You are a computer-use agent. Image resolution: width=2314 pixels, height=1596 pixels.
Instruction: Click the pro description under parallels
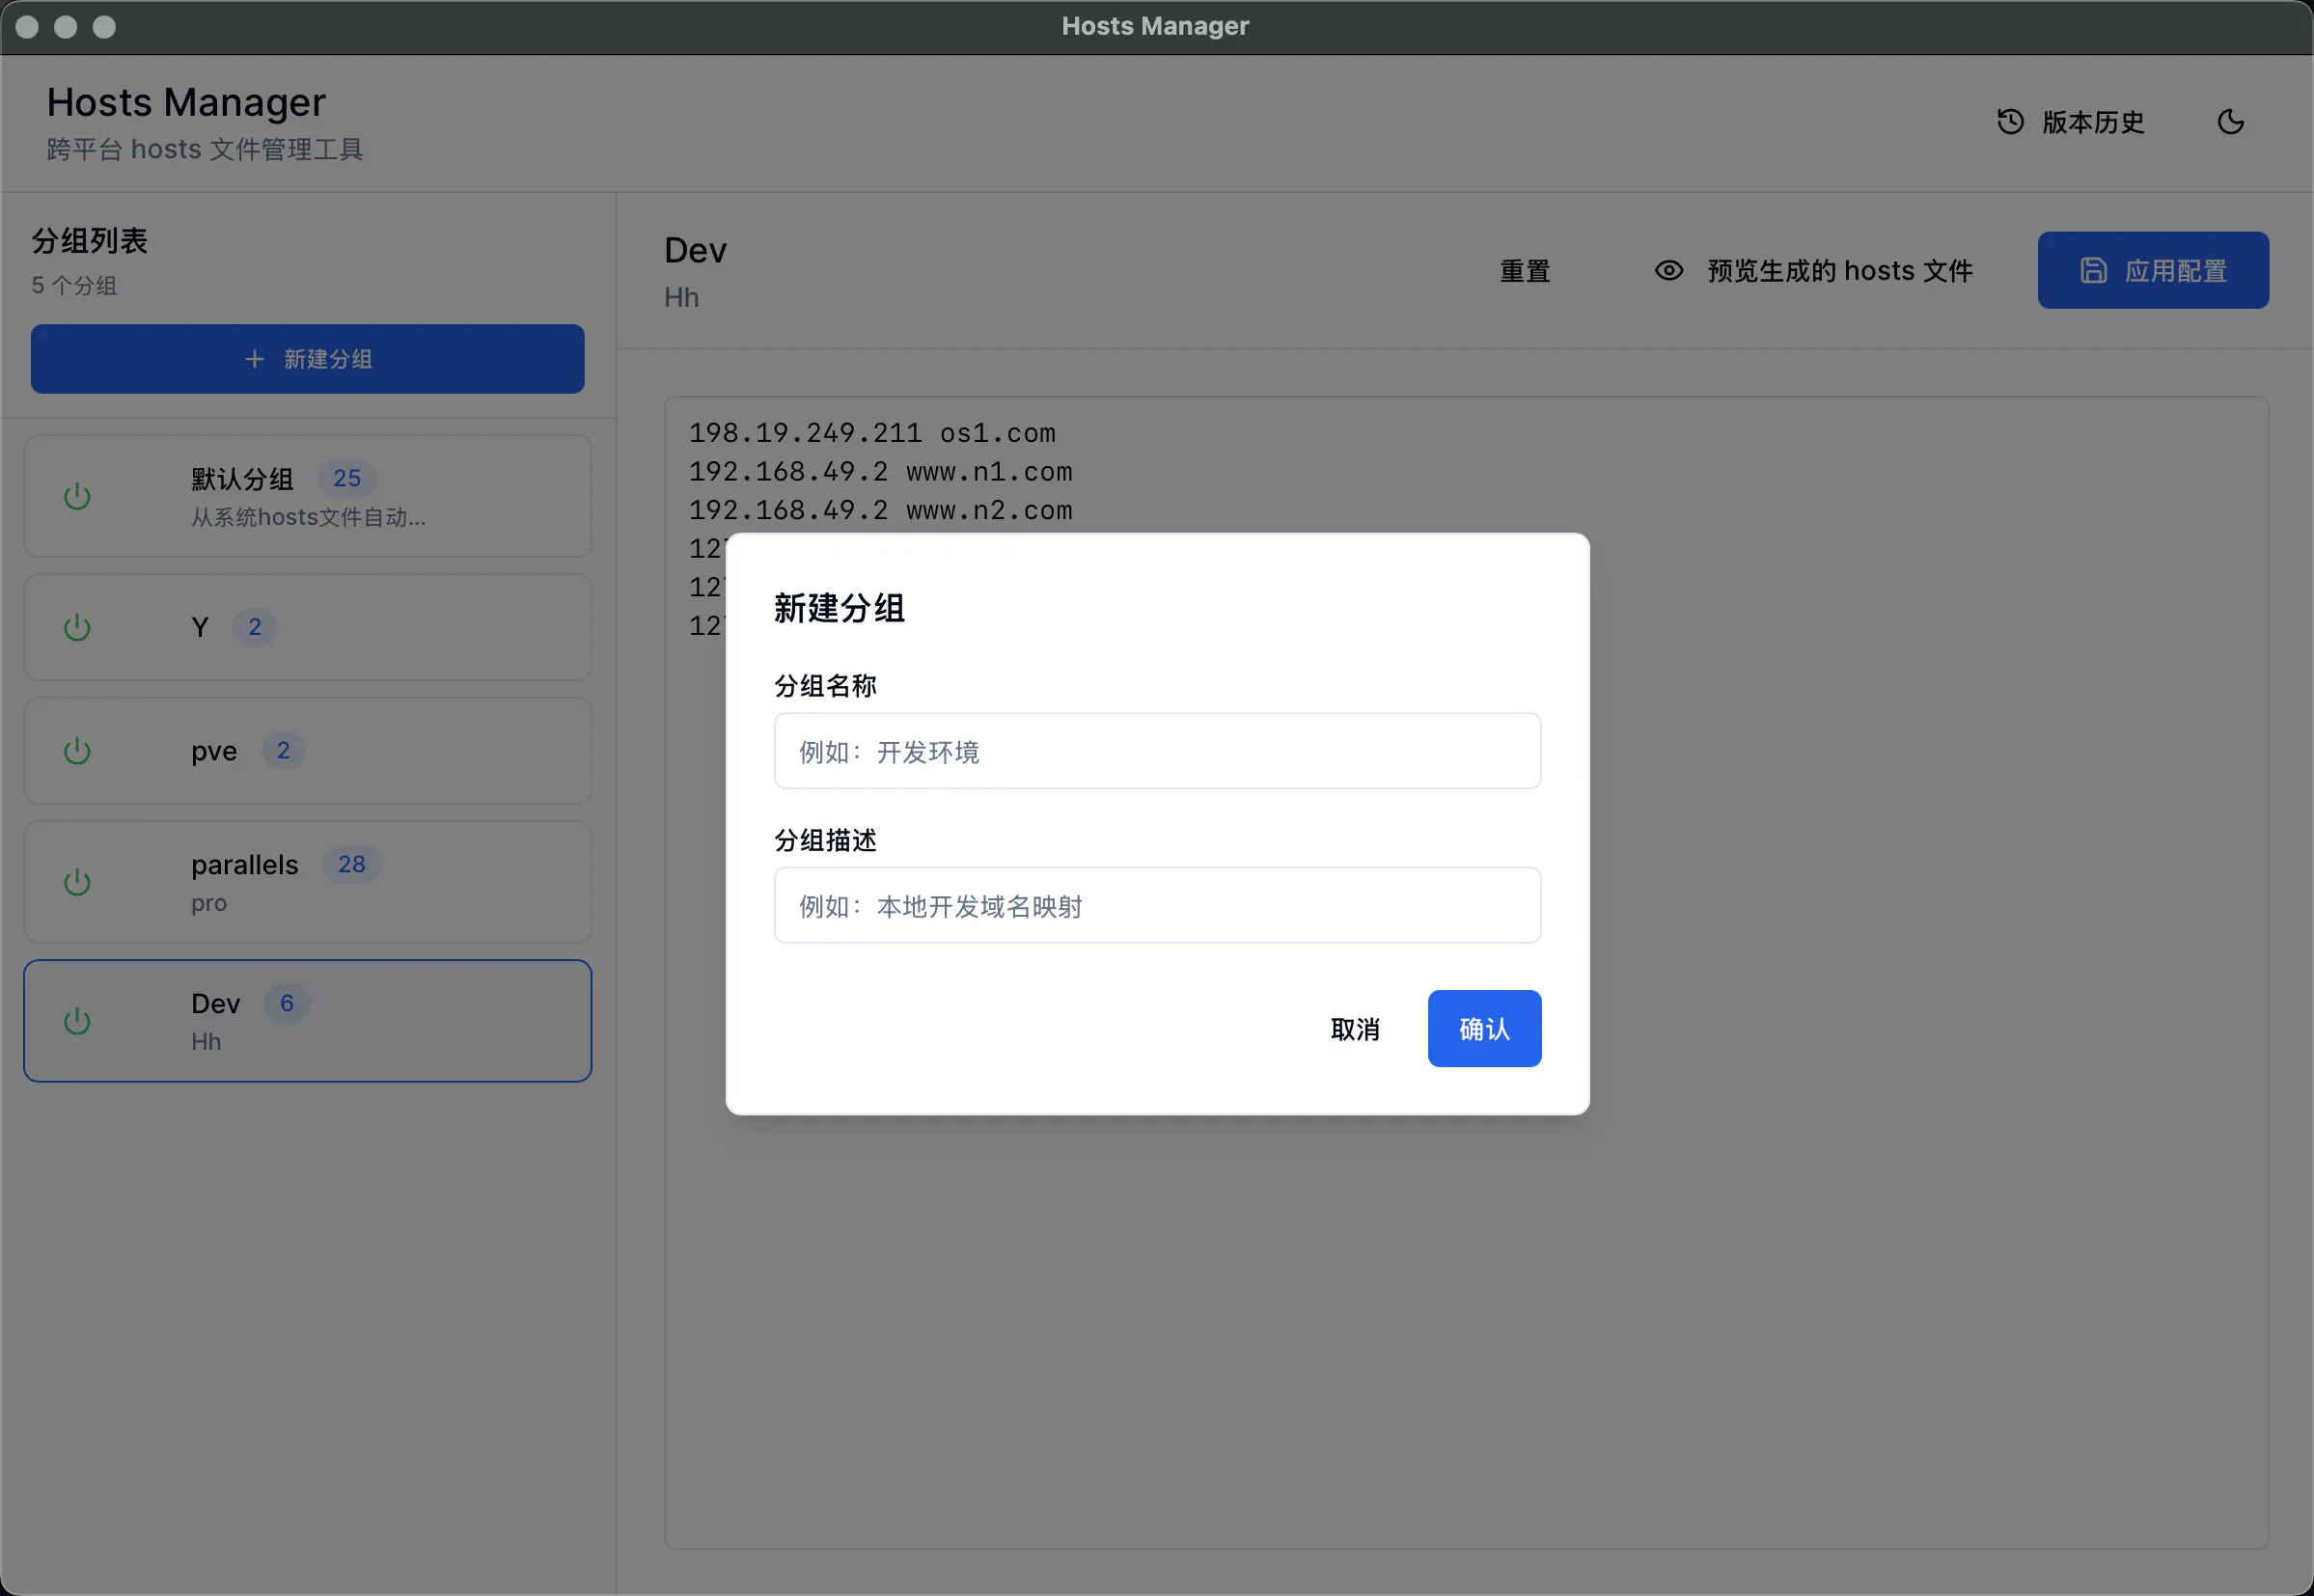pyautogui.click(x=209, y=903)
